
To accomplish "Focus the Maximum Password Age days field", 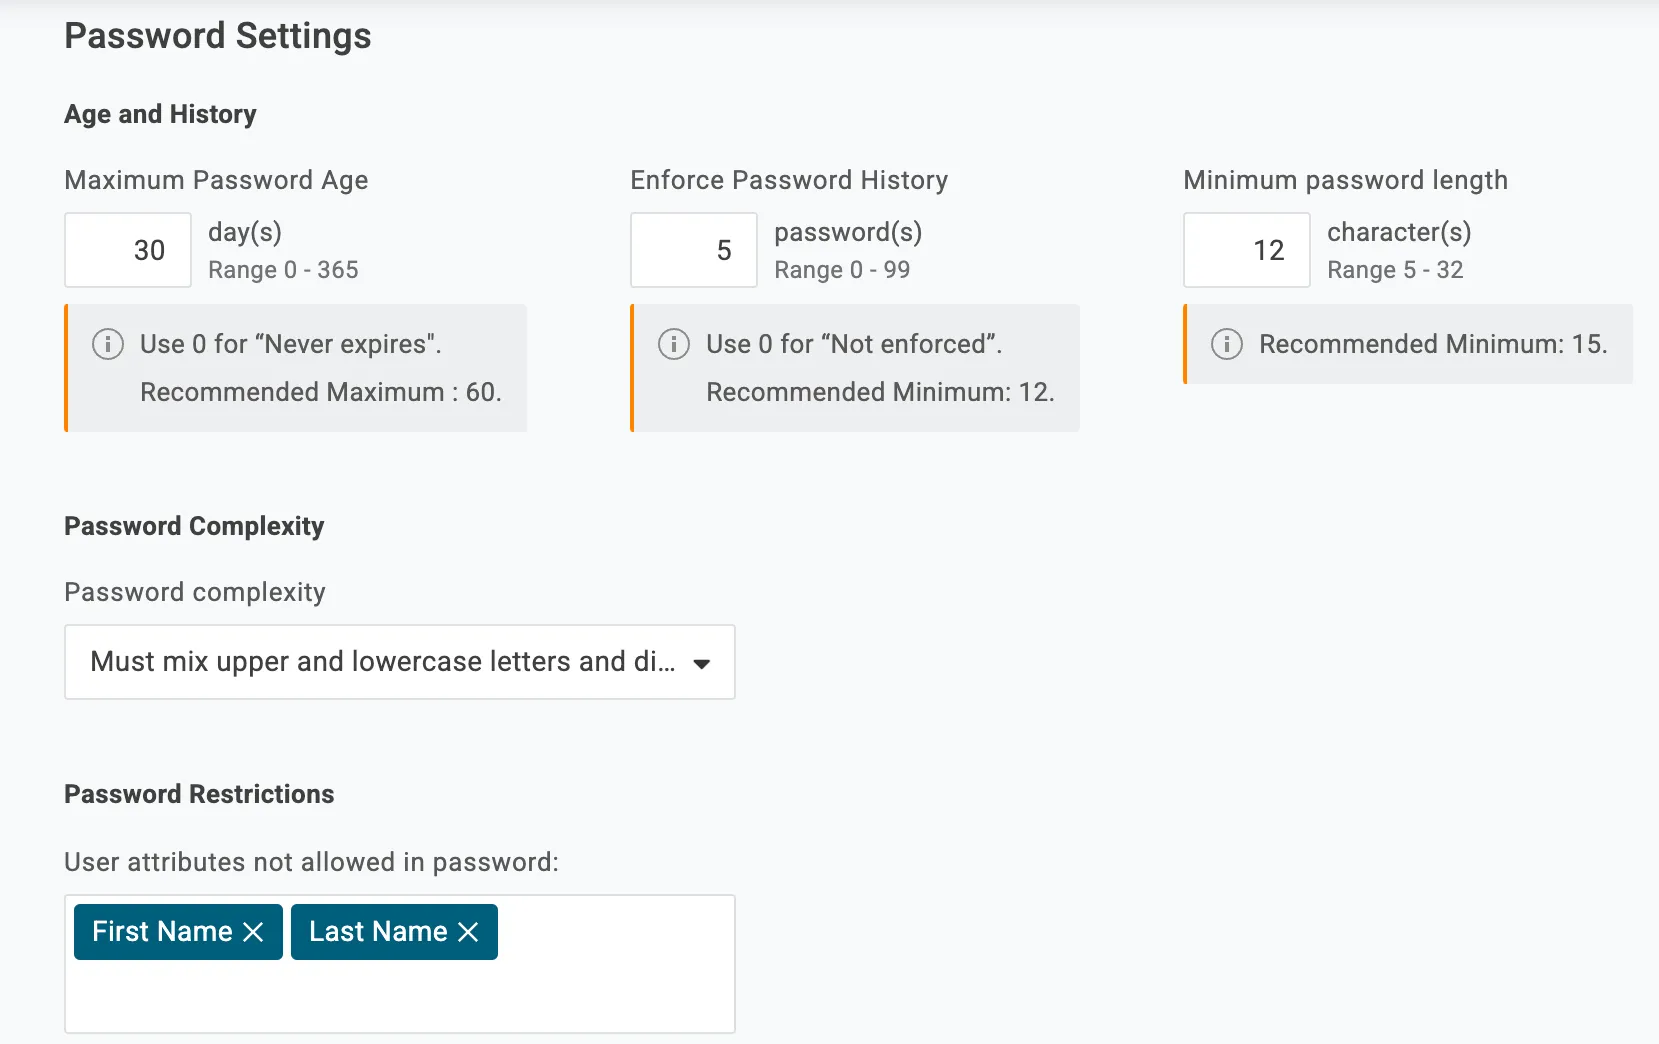I will [128, 250].
